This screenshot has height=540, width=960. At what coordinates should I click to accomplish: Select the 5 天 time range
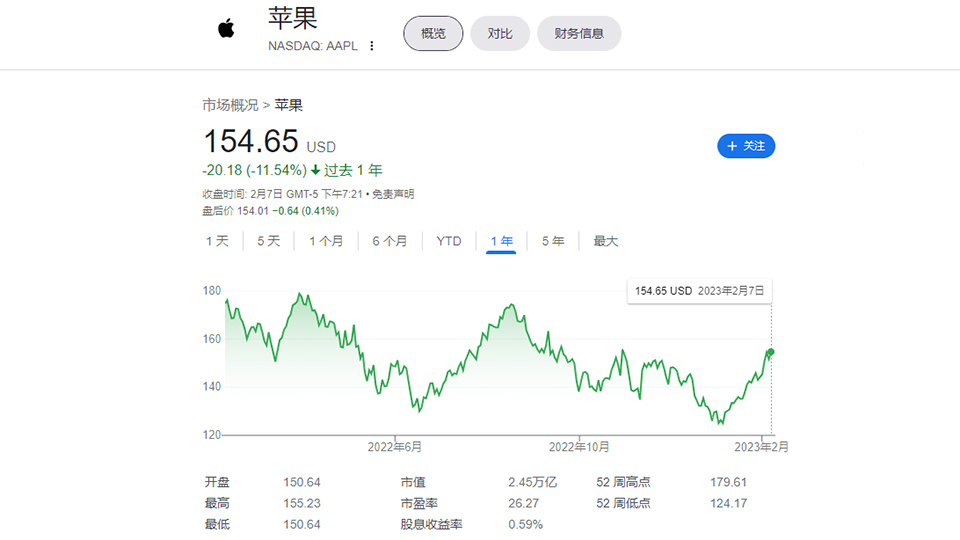[x=268, y=241]
